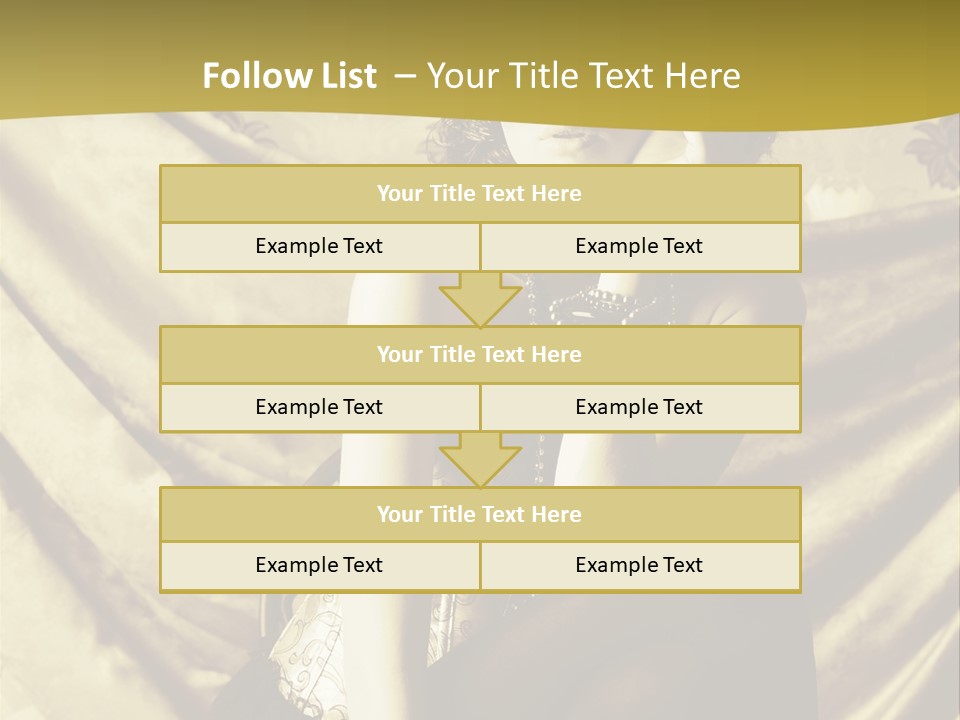The height and width of the screenshot is (720, 960).
Task: Click the dash separator in the slide title
Action: [405, 76]
